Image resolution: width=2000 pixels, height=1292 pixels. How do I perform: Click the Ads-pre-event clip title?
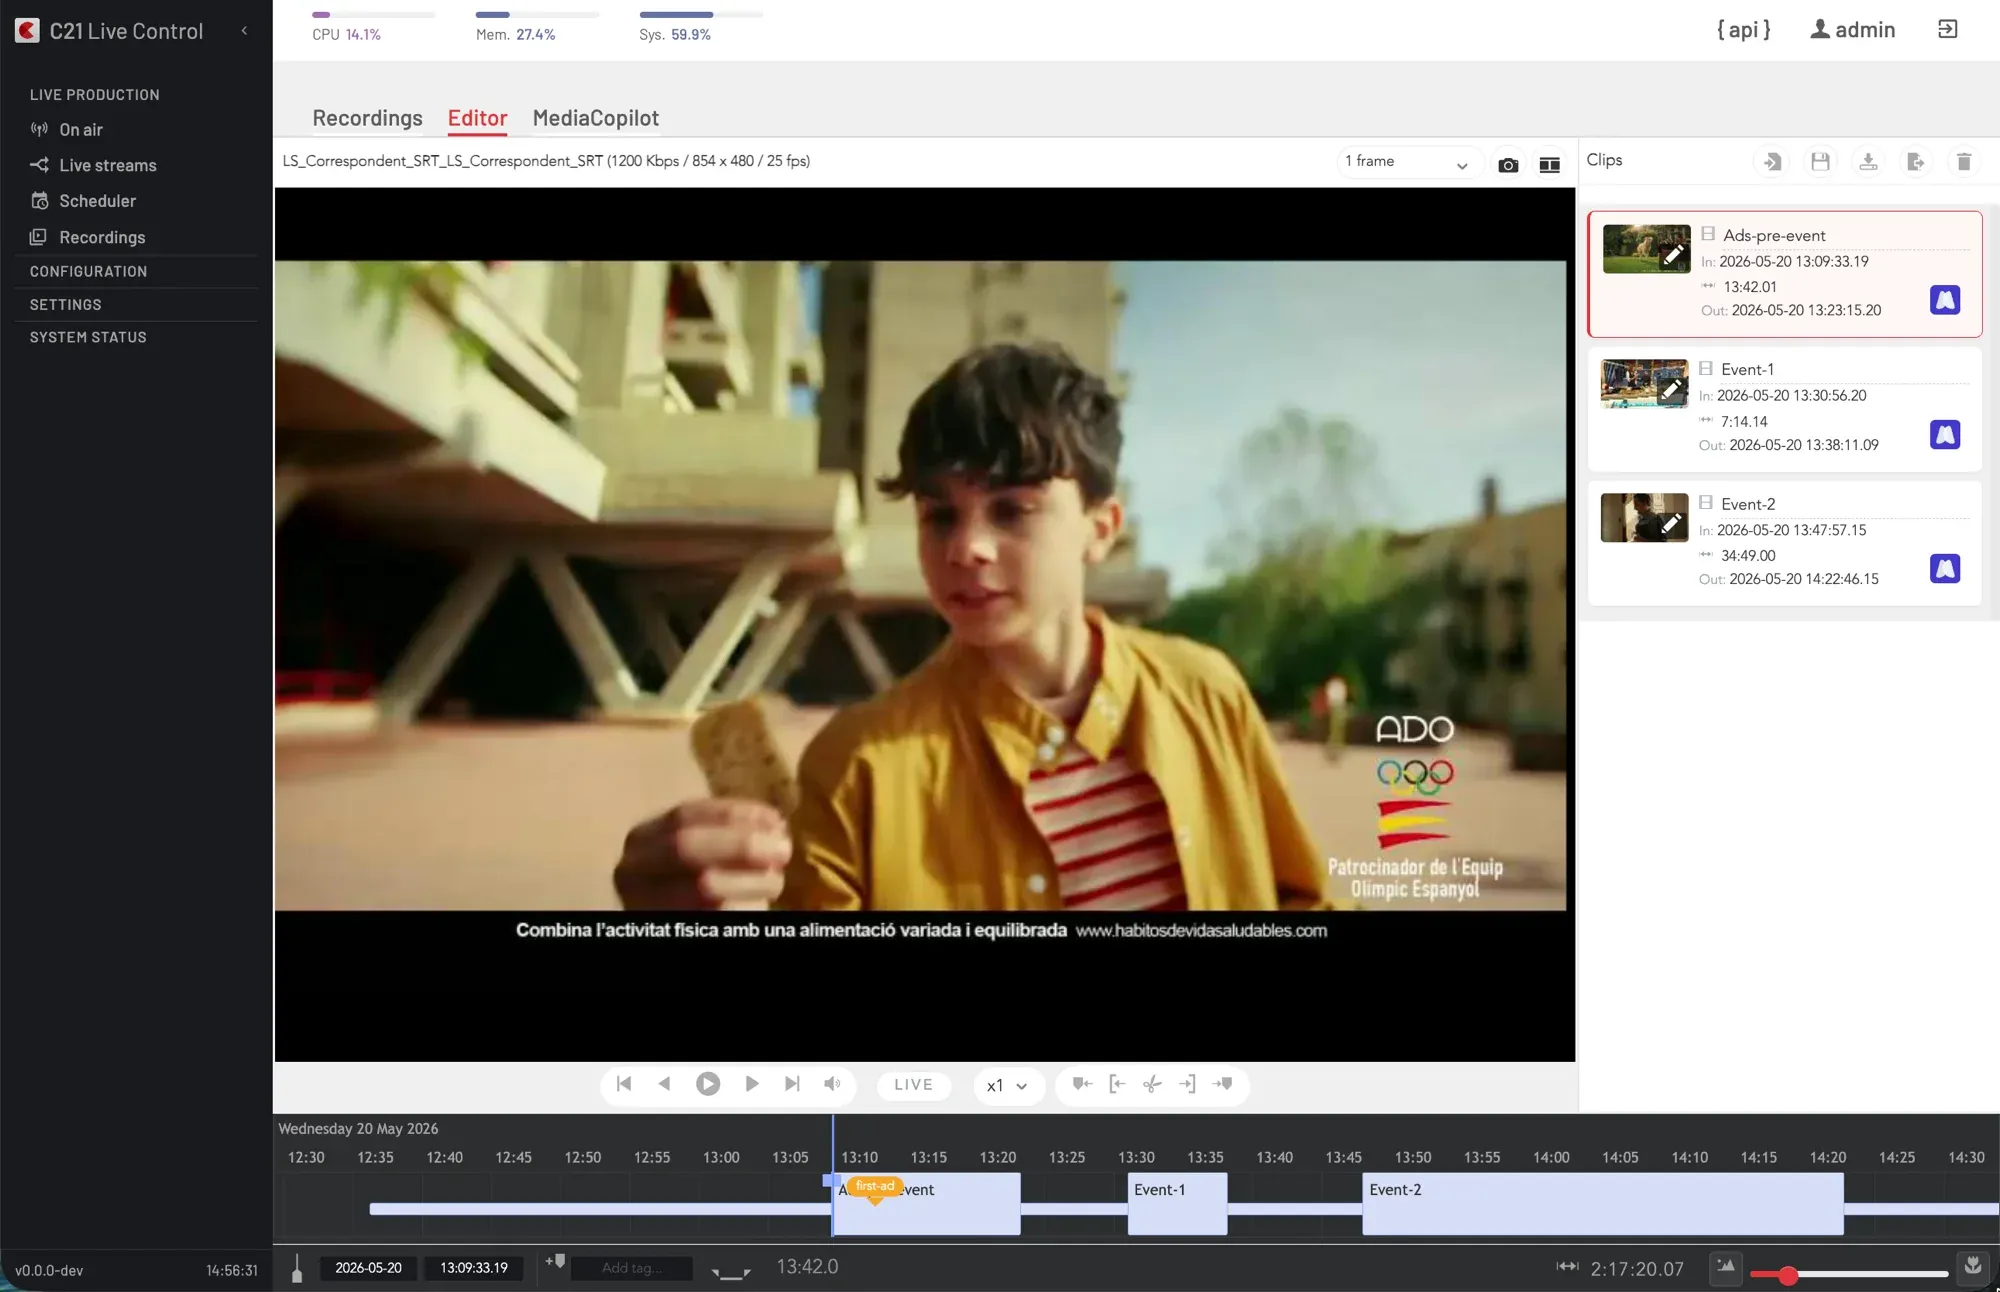(x=1774, y=236)
